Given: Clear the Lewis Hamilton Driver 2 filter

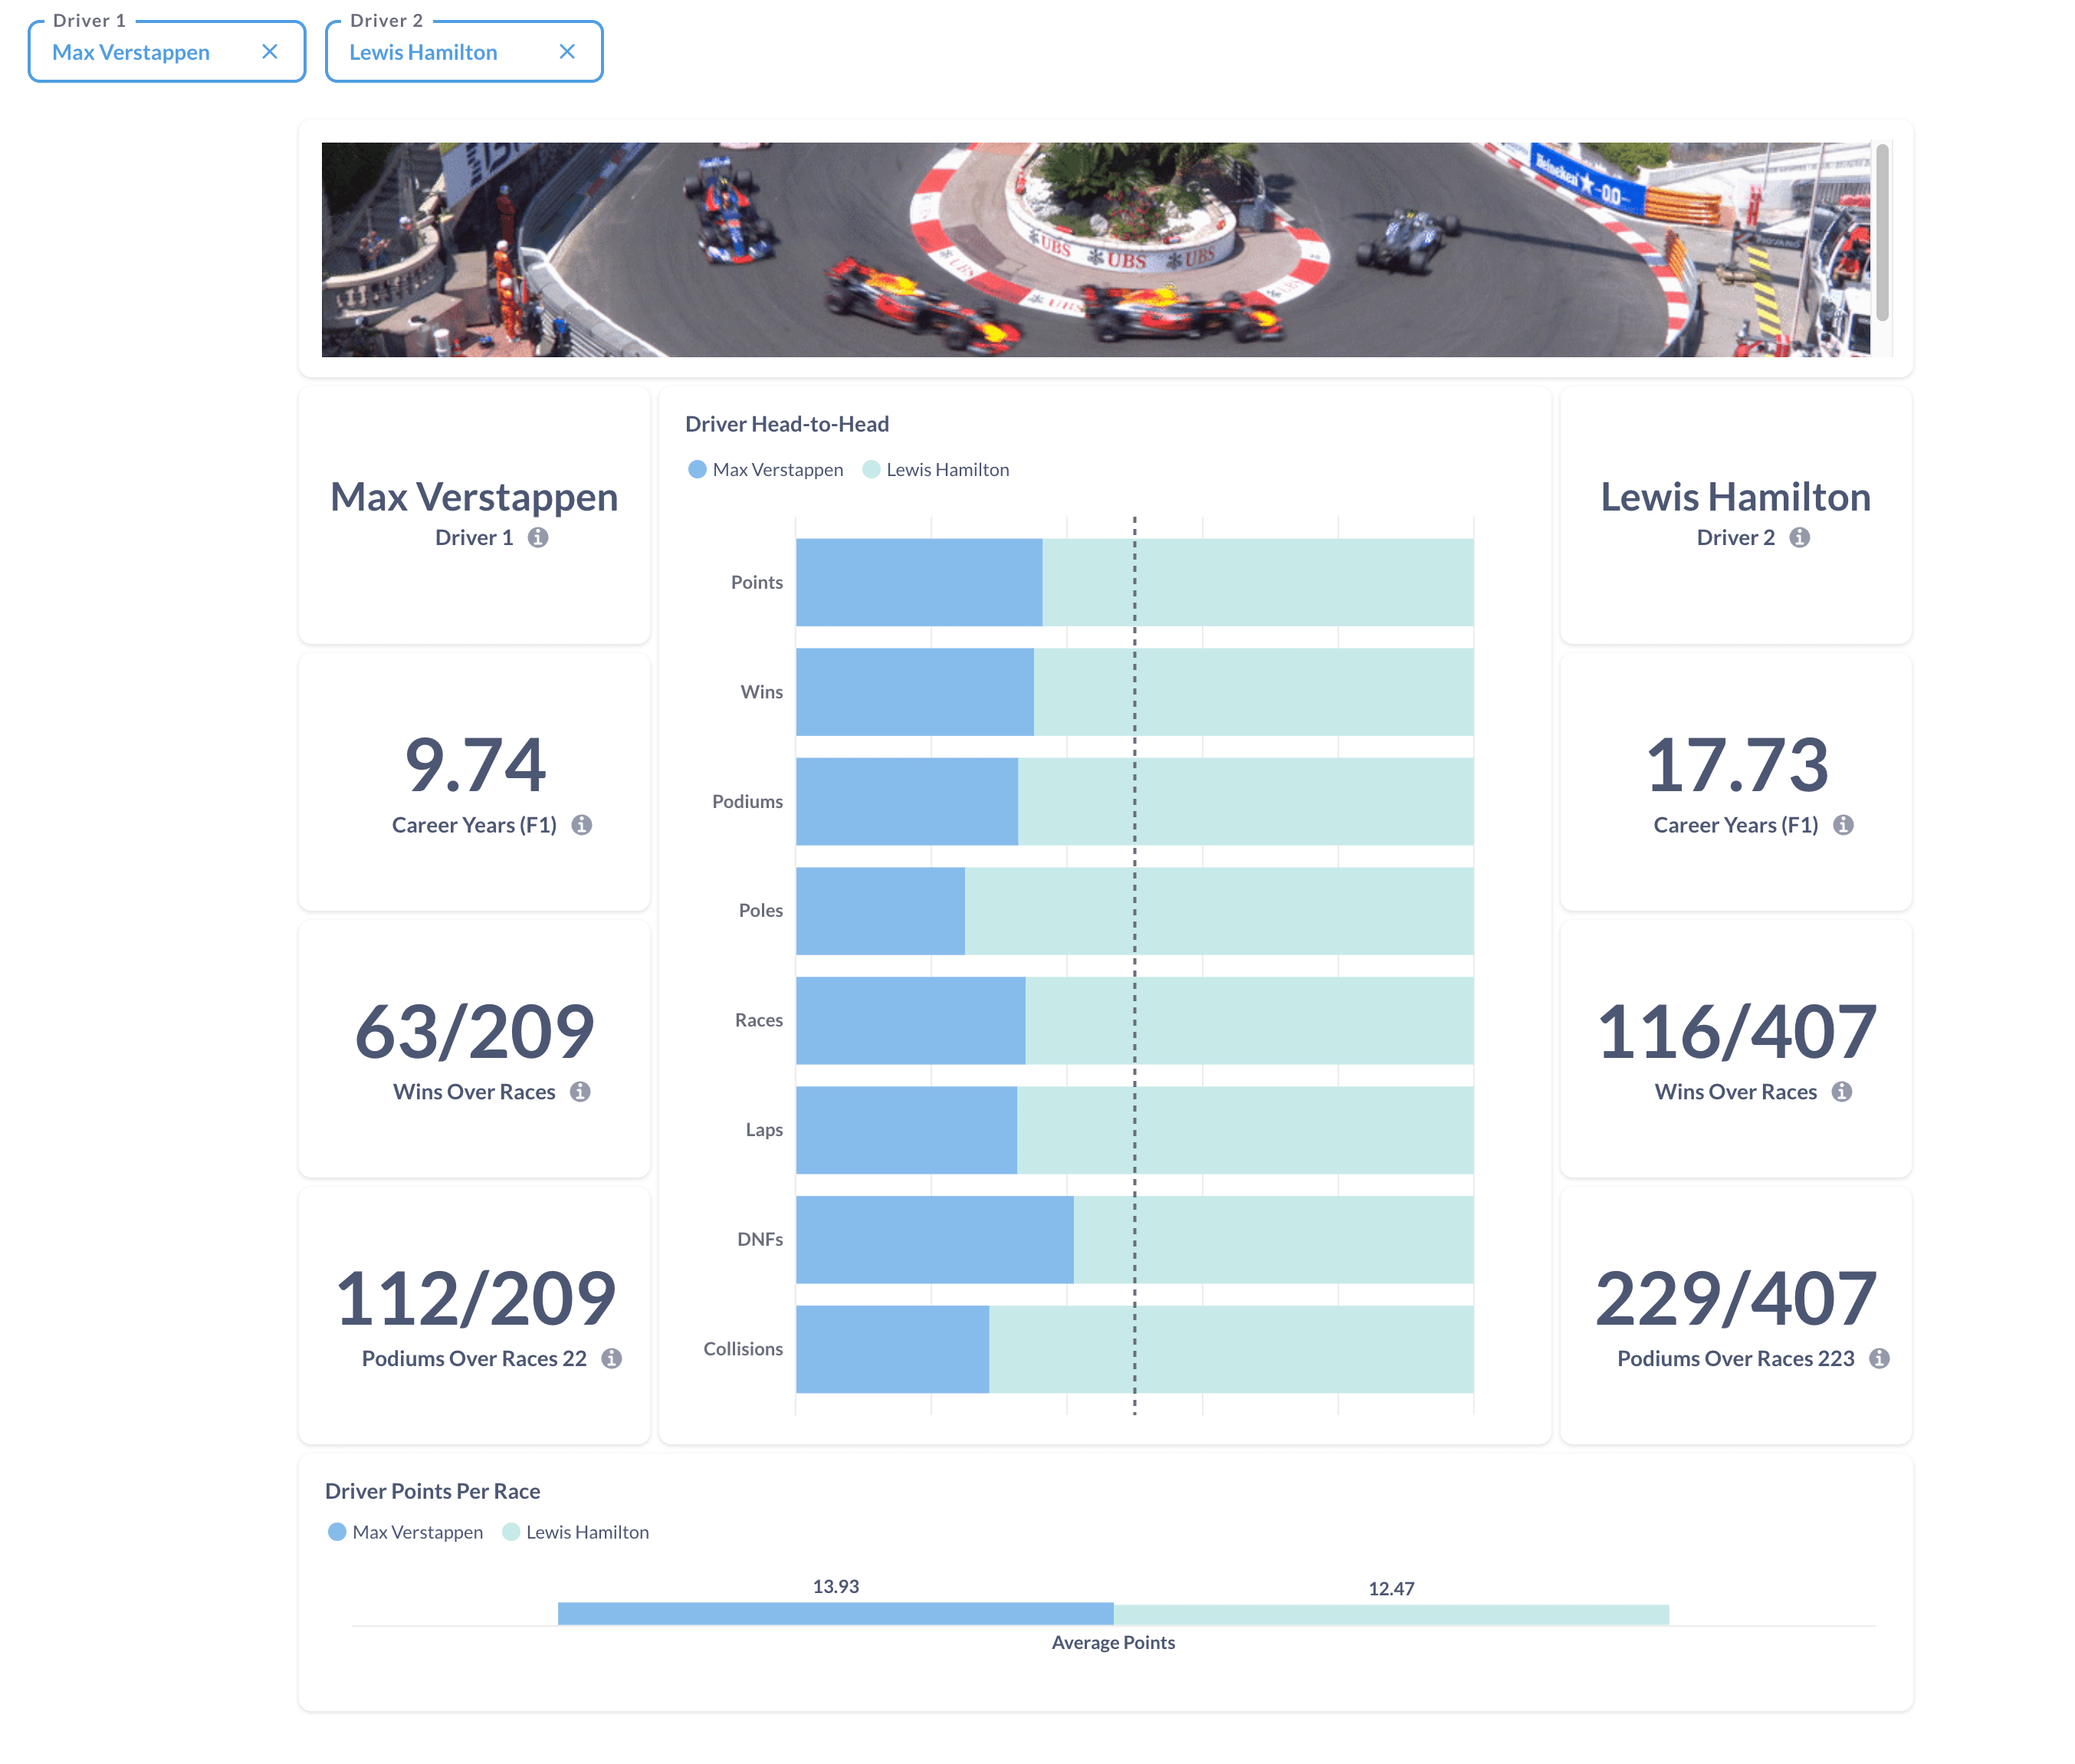Looking at the screenshot, I should click(x=567, y=52).
